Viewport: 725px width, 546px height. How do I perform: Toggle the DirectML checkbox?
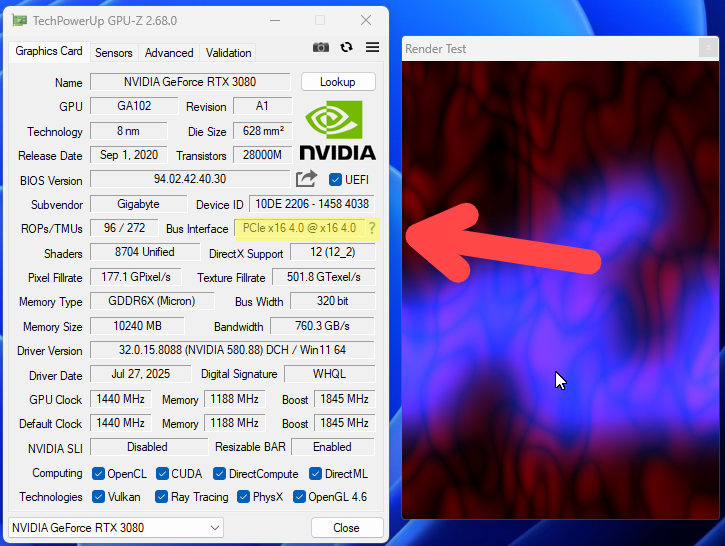click(315, 473)
